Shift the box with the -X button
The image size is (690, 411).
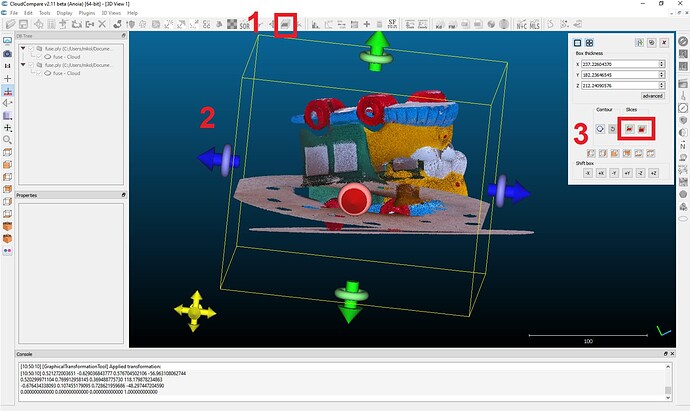click(588, 173)
